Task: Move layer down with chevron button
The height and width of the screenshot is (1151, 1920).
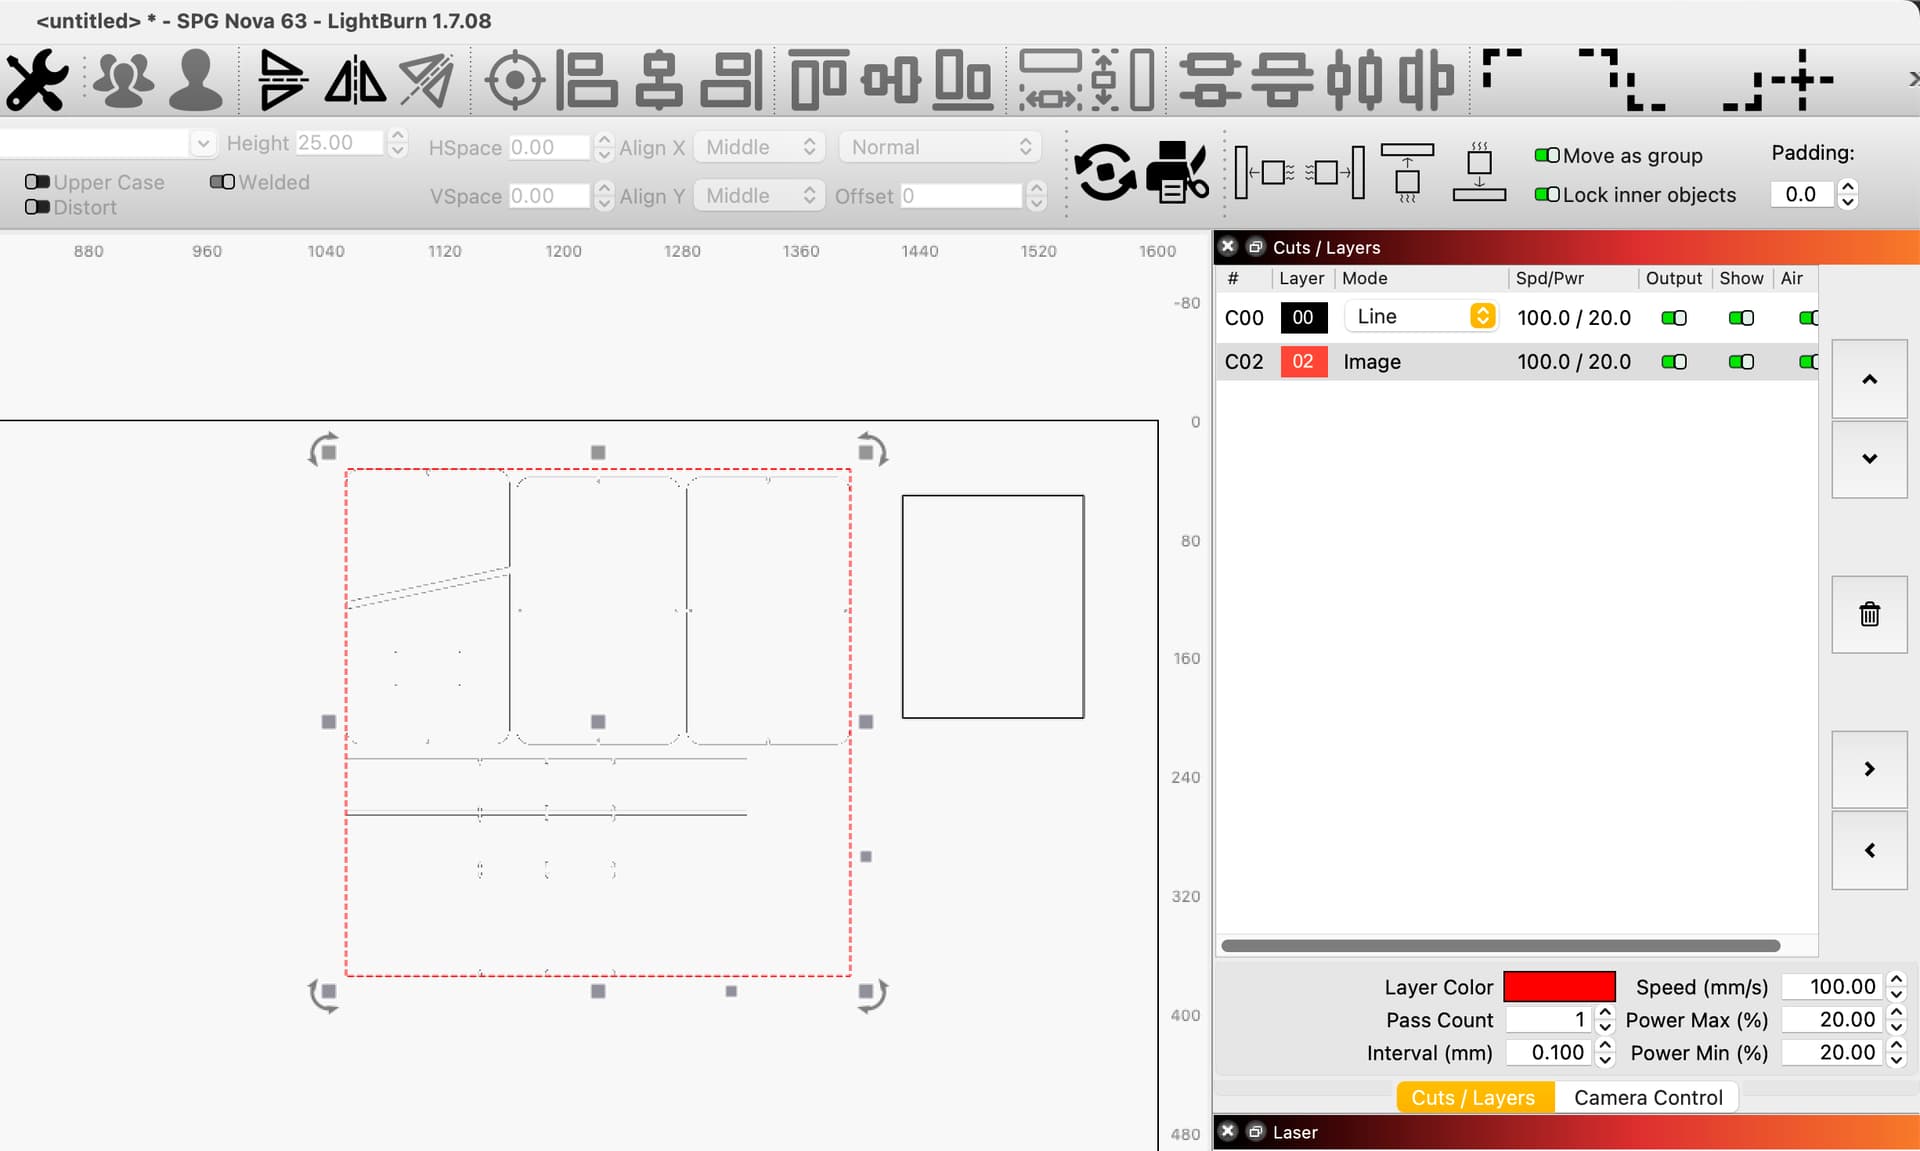Action: (x=1869, y=459)
